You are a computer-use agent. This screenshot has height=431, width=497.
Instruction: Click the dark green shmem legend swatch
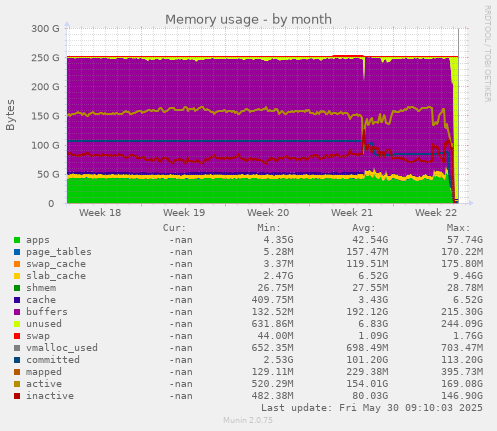point(17,288)
